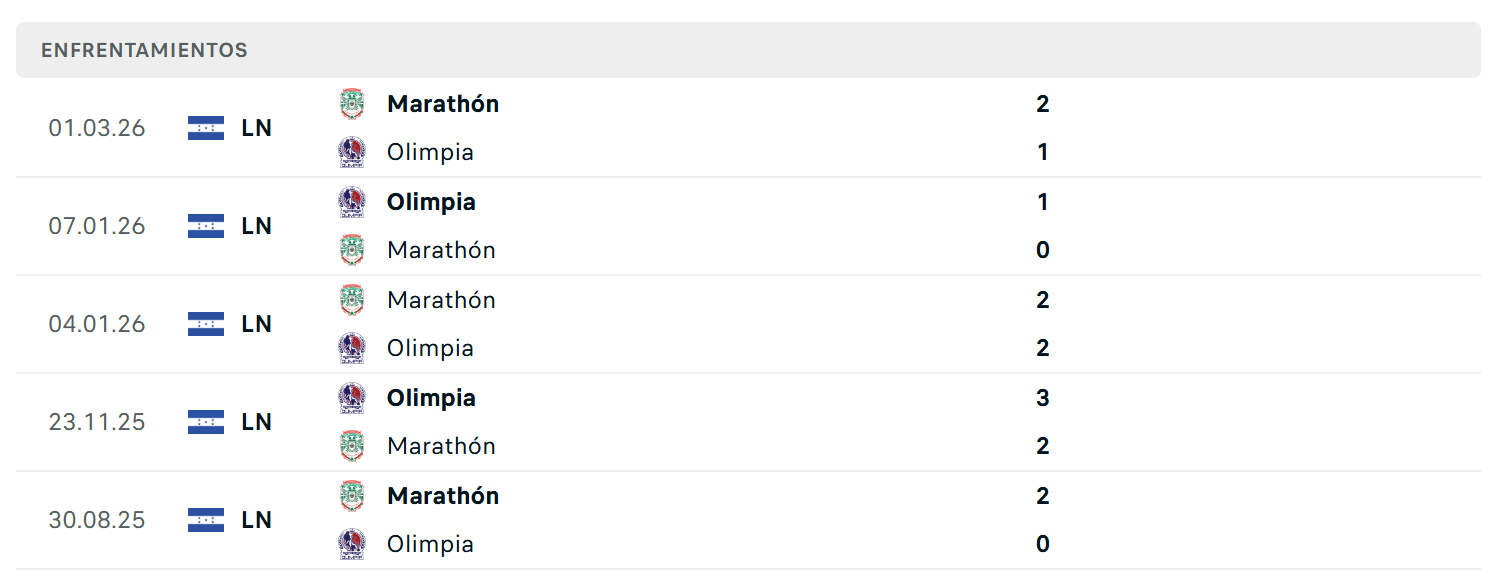Image resolution: width=1497 pixels, height=586 pixels.
Task: Open Marathón team from 01.03.26 match
Action: coord(443,104)
